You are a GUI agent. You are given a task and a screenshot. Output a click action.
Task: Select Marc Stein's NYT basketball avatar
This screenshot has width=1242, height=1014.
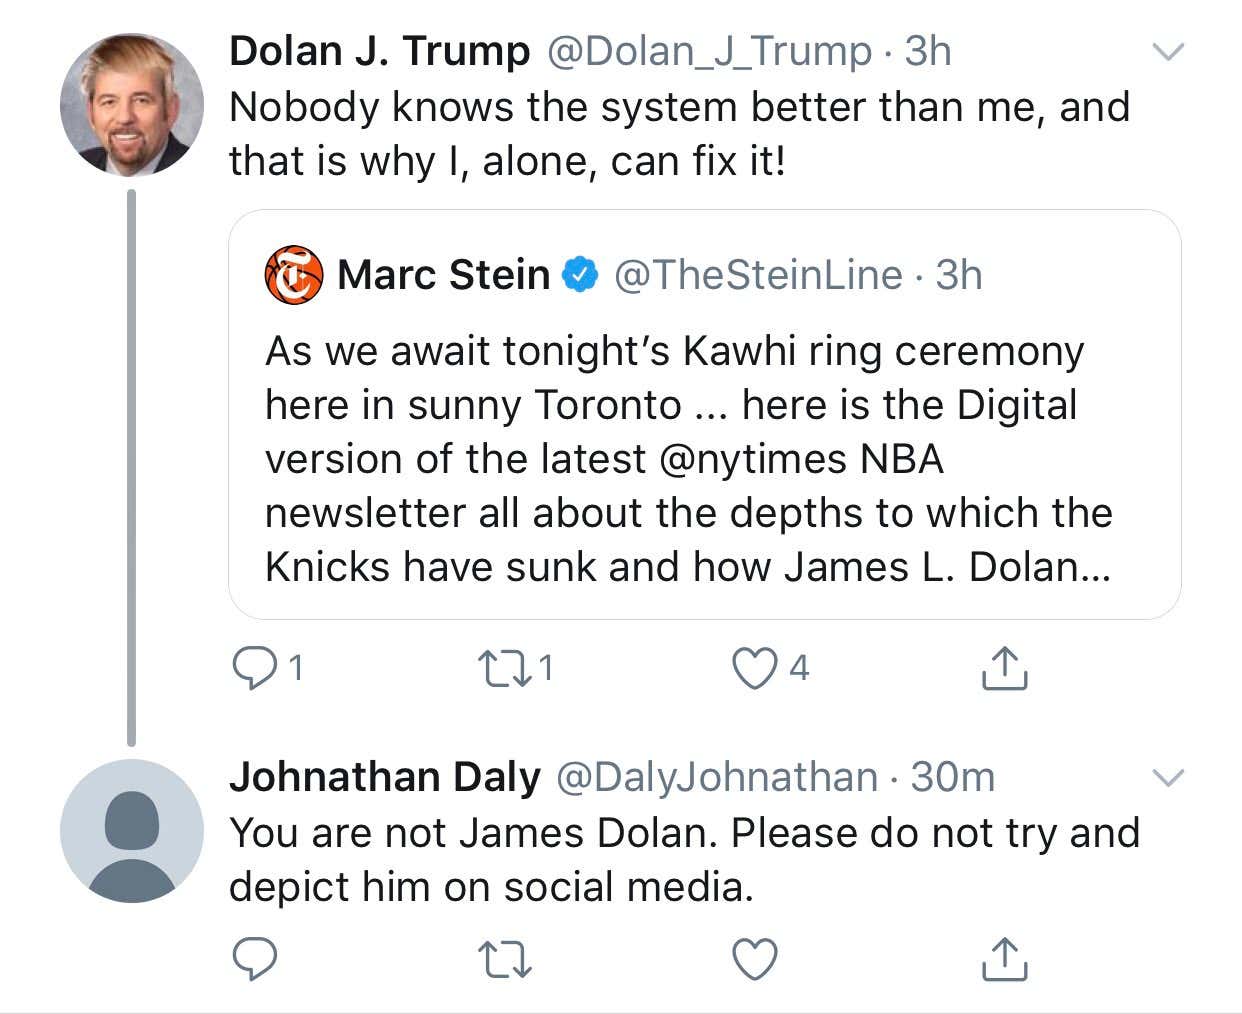292,276
